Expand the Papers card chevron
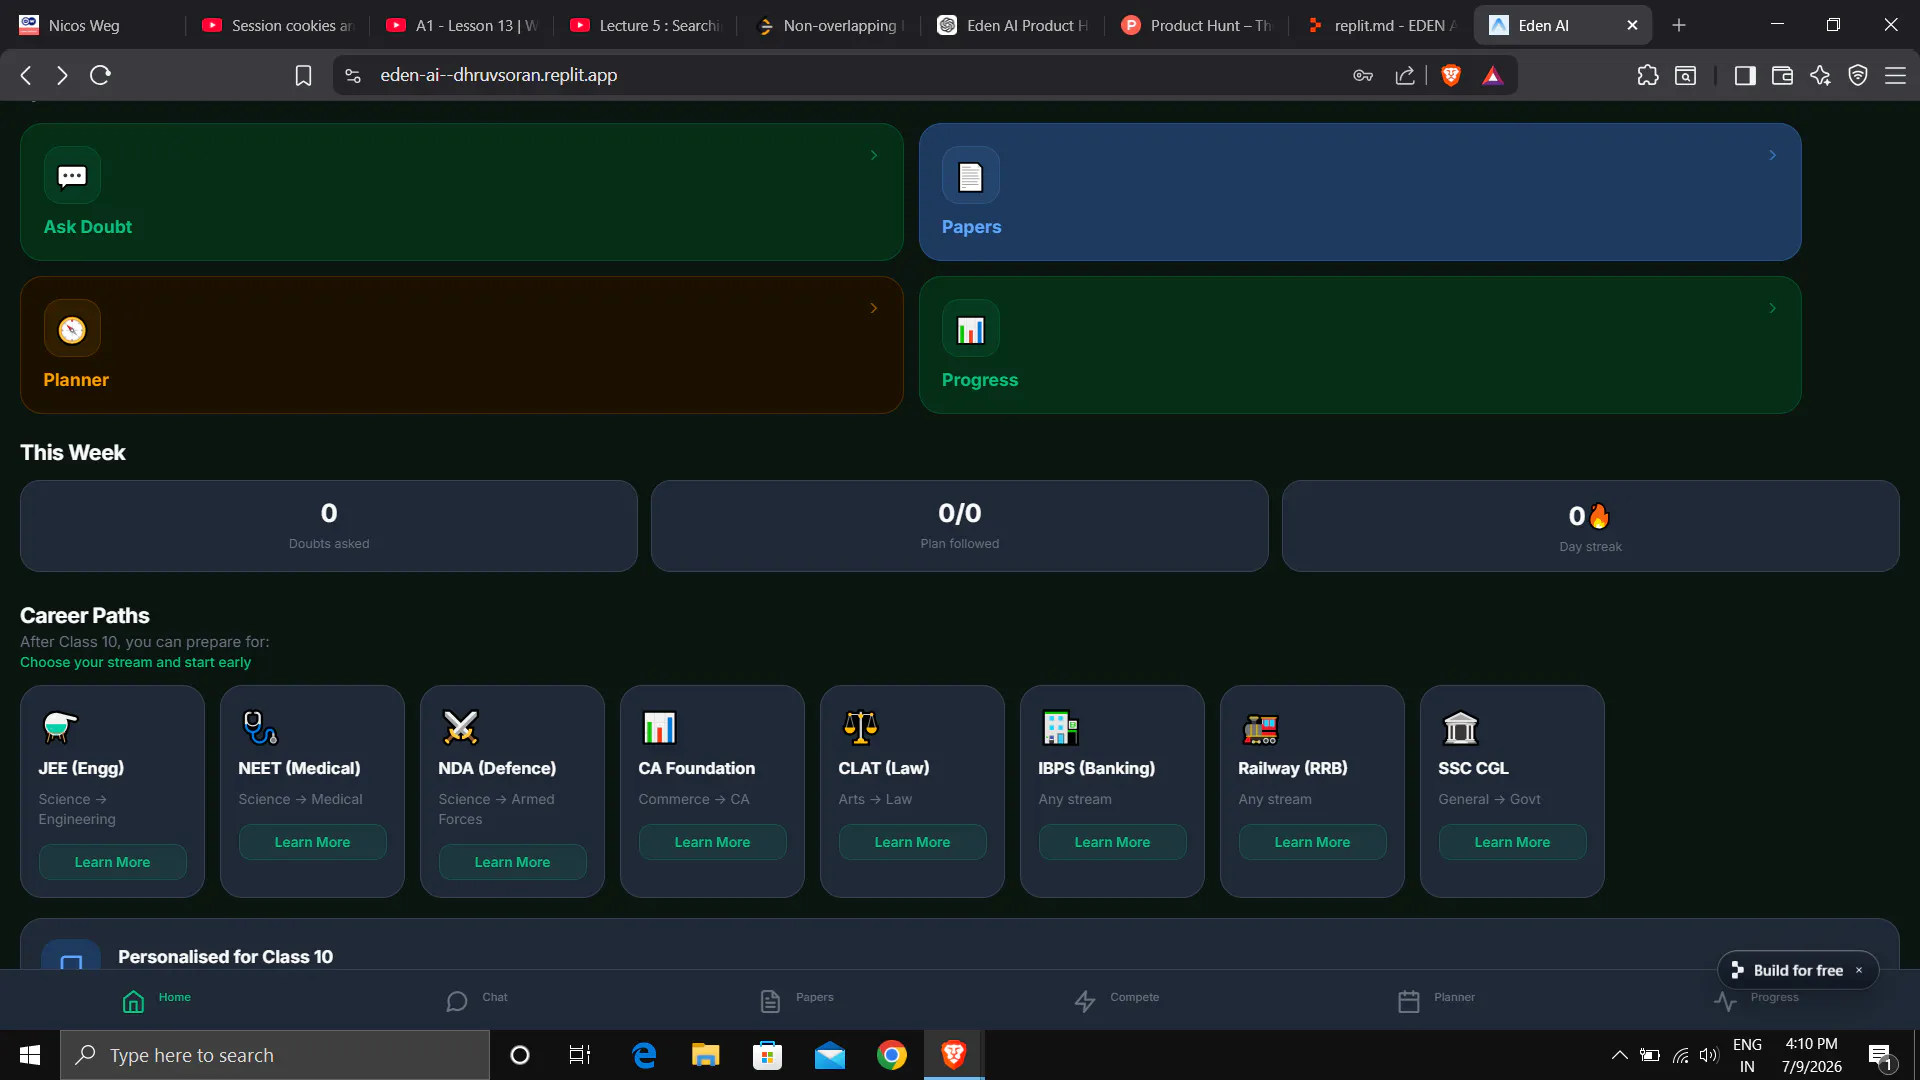This screenshot has width=1920, height=1080. (1772, 155)
